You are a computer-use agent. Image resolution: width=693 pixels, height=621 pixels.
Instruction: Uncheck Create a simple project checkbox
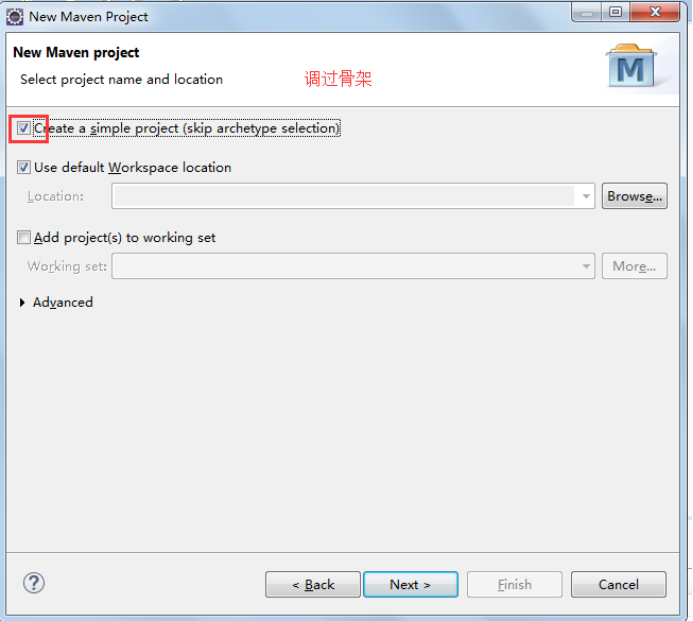pyautogui.click(x=23, y=128)
